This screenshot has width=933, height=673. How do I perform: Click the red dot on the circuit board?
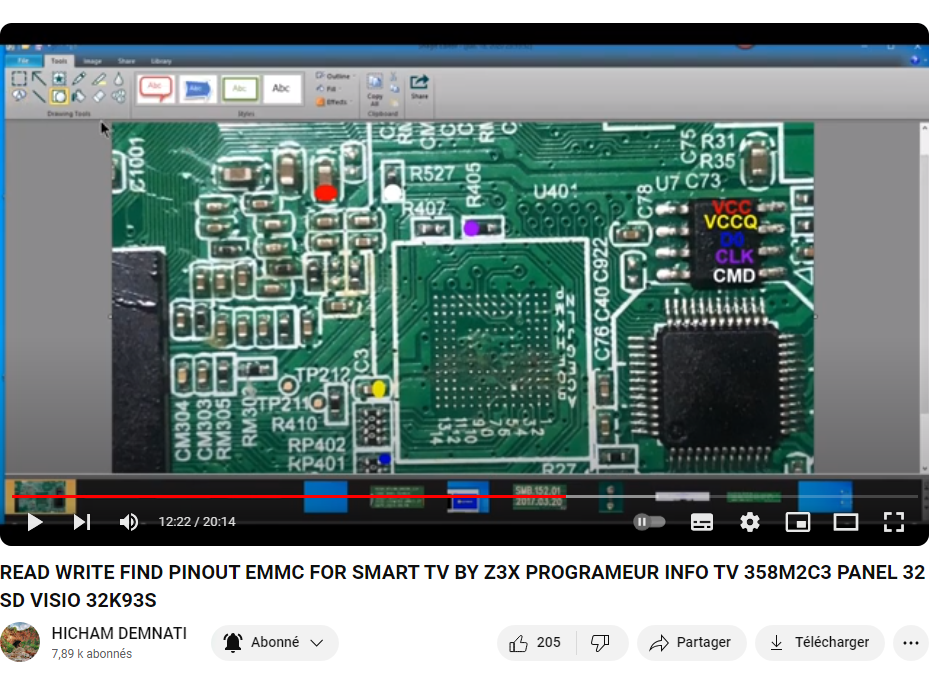coord(325,193)
